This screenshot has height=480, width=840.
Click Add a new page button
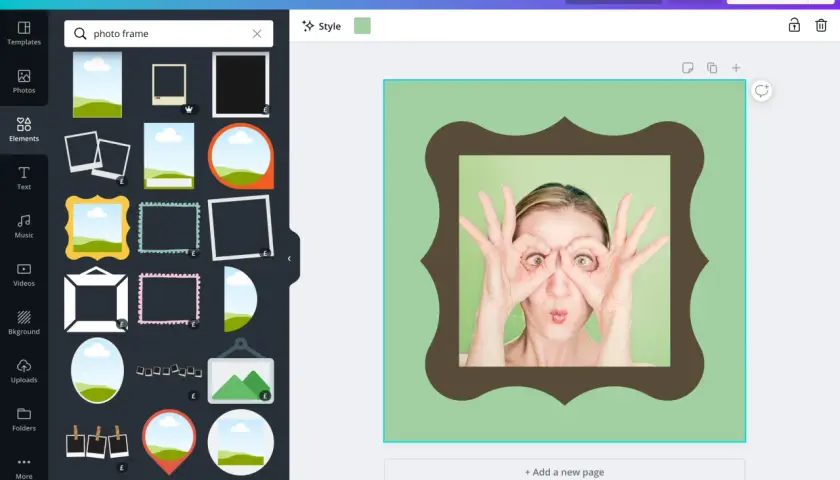(x=564, y=471)
